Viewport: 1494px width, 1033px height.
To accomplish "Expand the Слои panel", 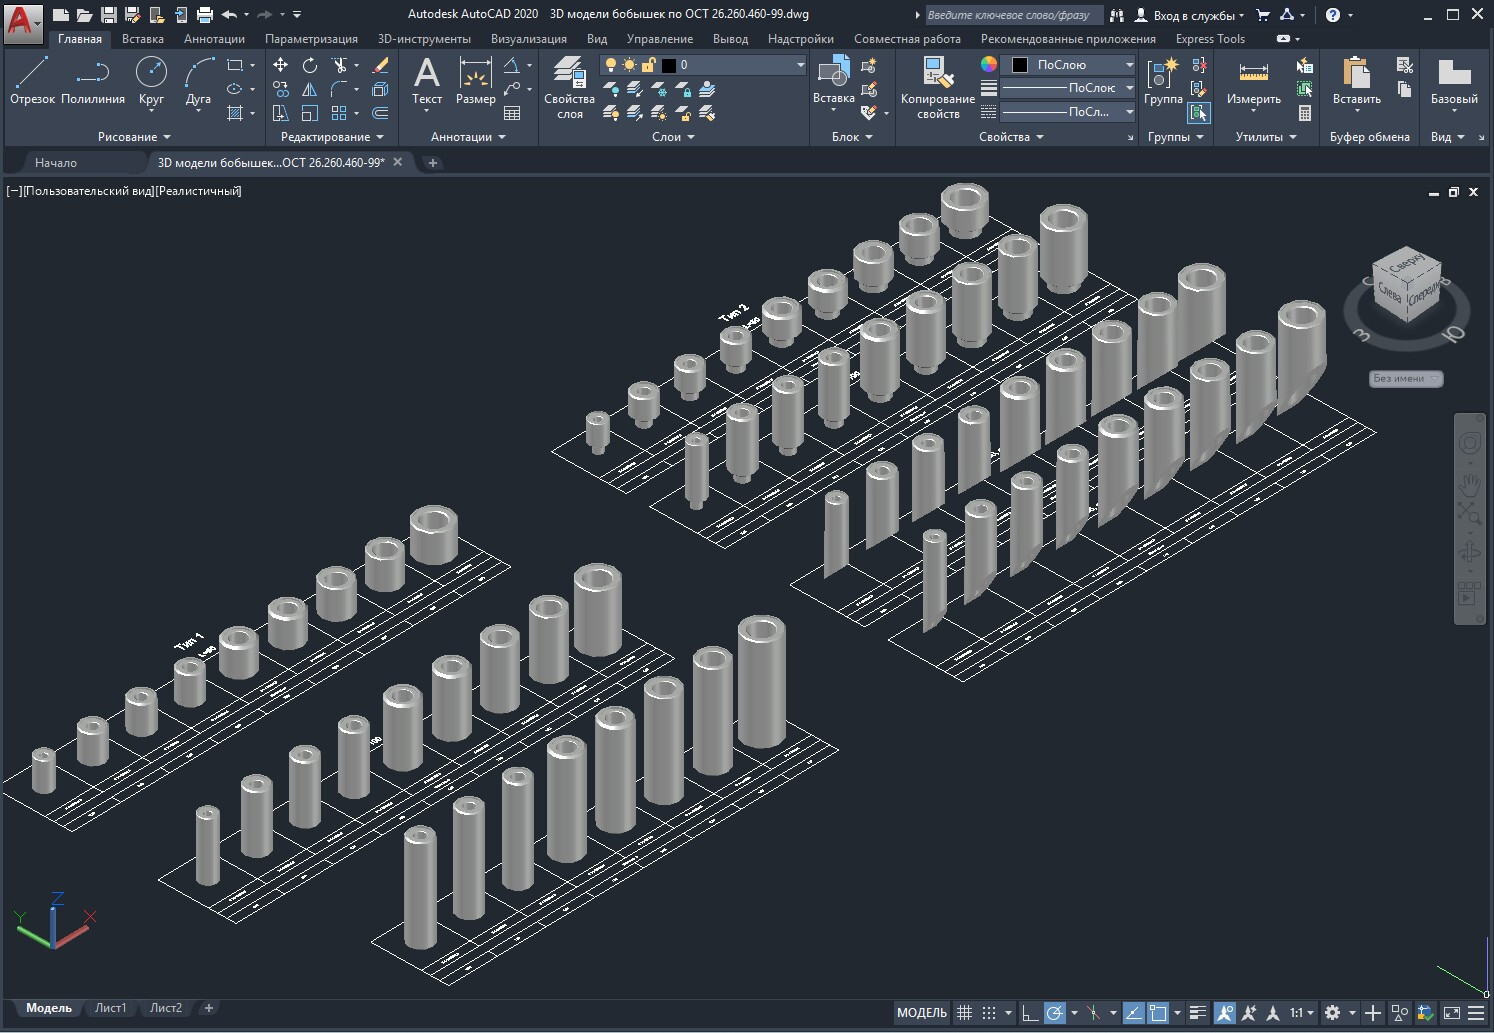I will point(673,137).
